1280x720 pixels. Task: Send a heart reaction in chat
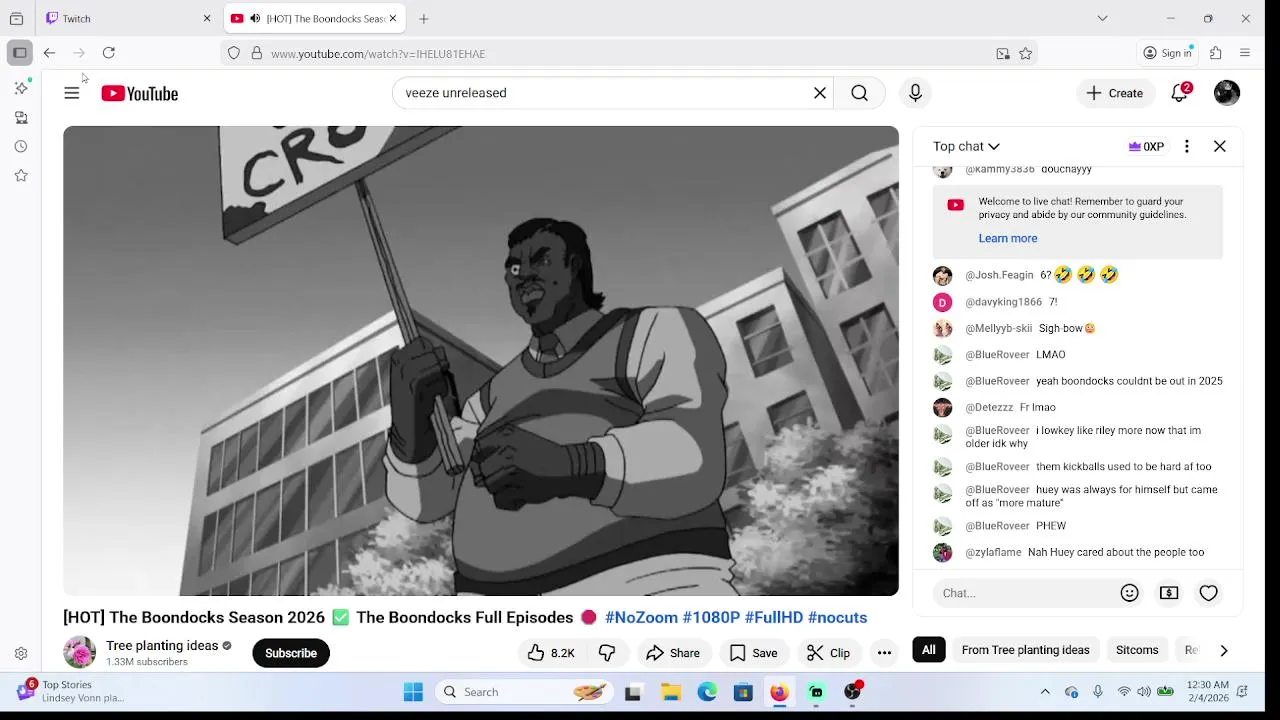coord(1209,593)
